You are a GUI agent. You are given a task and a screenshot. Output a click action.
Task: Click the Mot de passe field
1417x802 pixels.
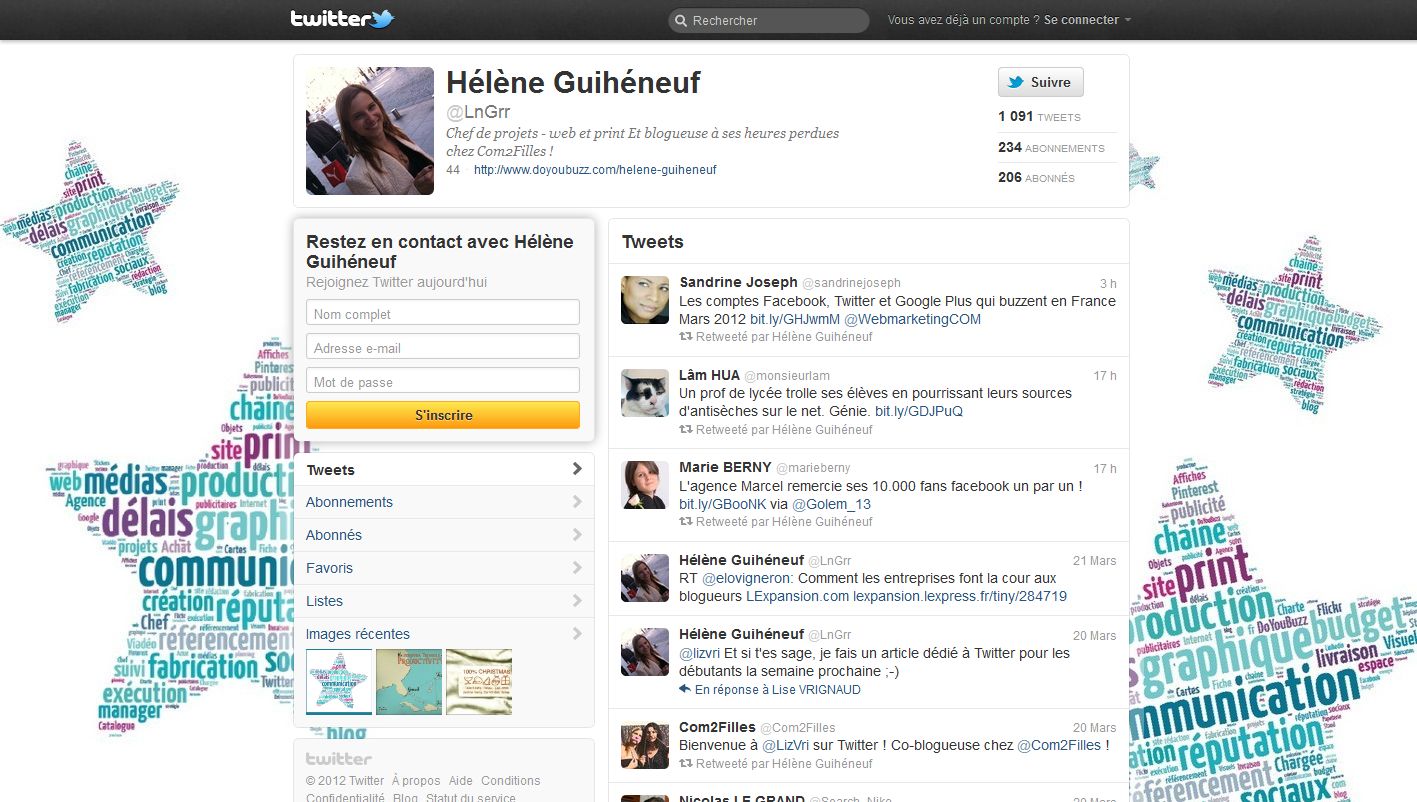click(x=443, y=381)
